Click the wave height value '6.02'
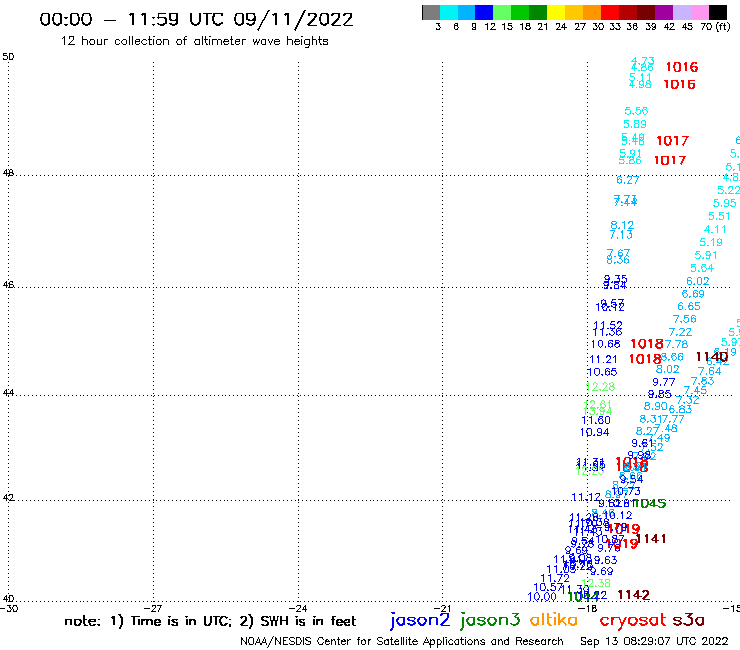Screen dimensions: 740x650 tap(698, 281)
